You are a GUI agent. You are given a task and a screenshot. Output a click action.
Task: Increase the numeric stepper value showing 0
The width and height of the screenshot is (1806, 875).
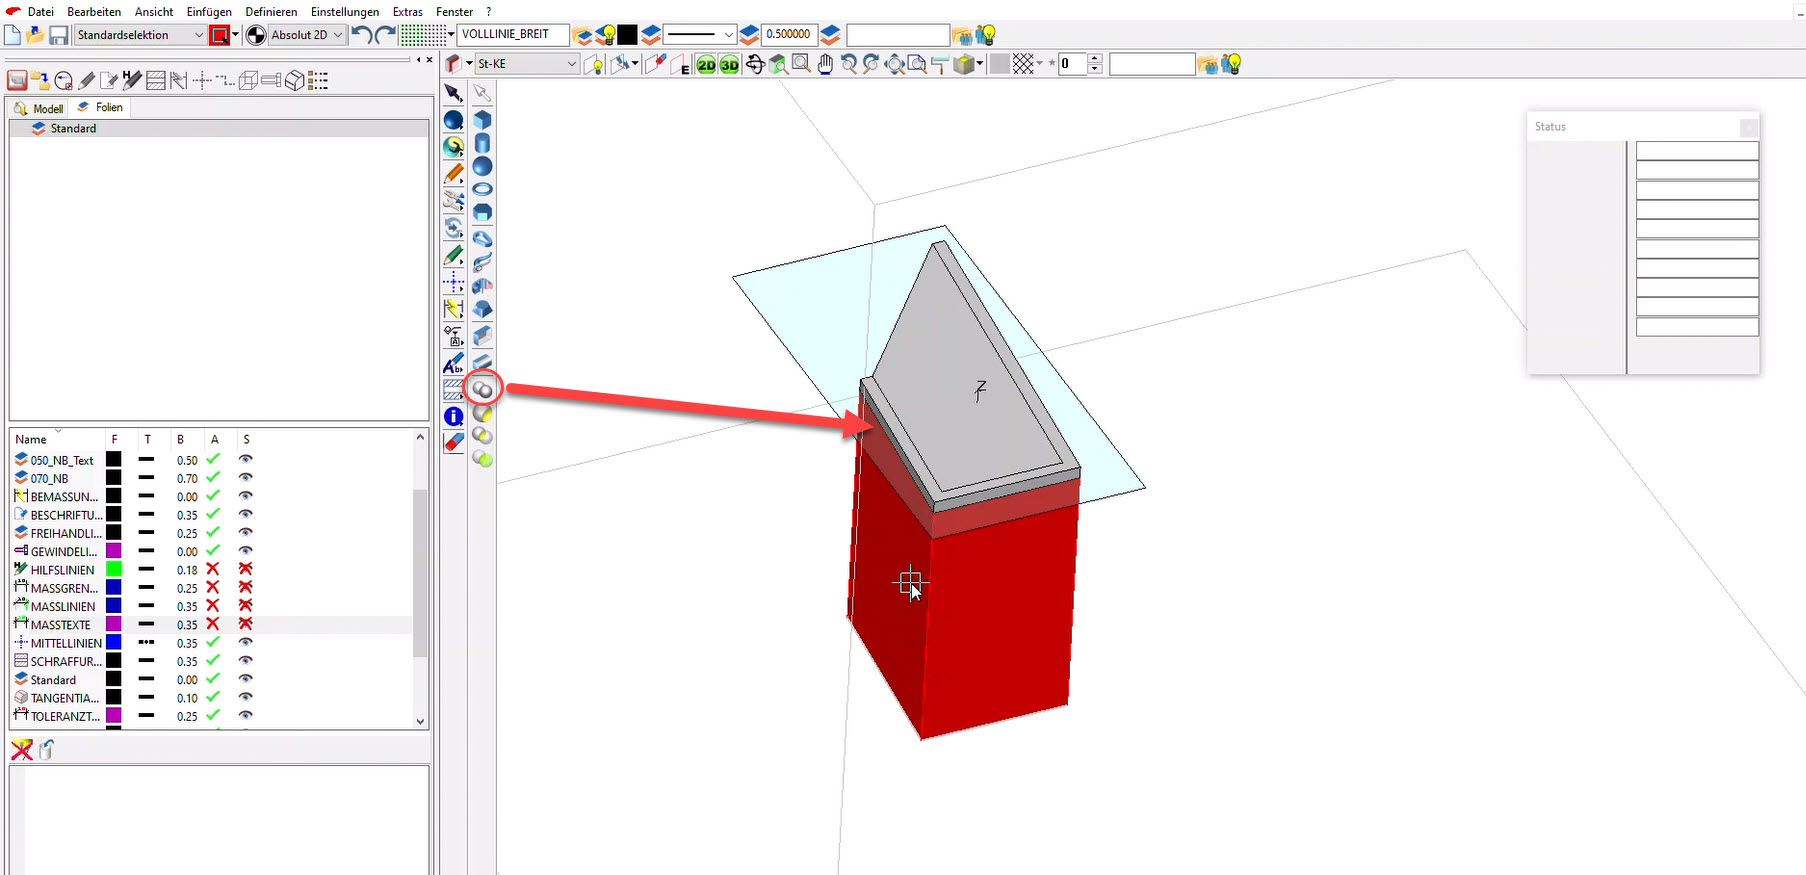click(x=1095, y=59)
